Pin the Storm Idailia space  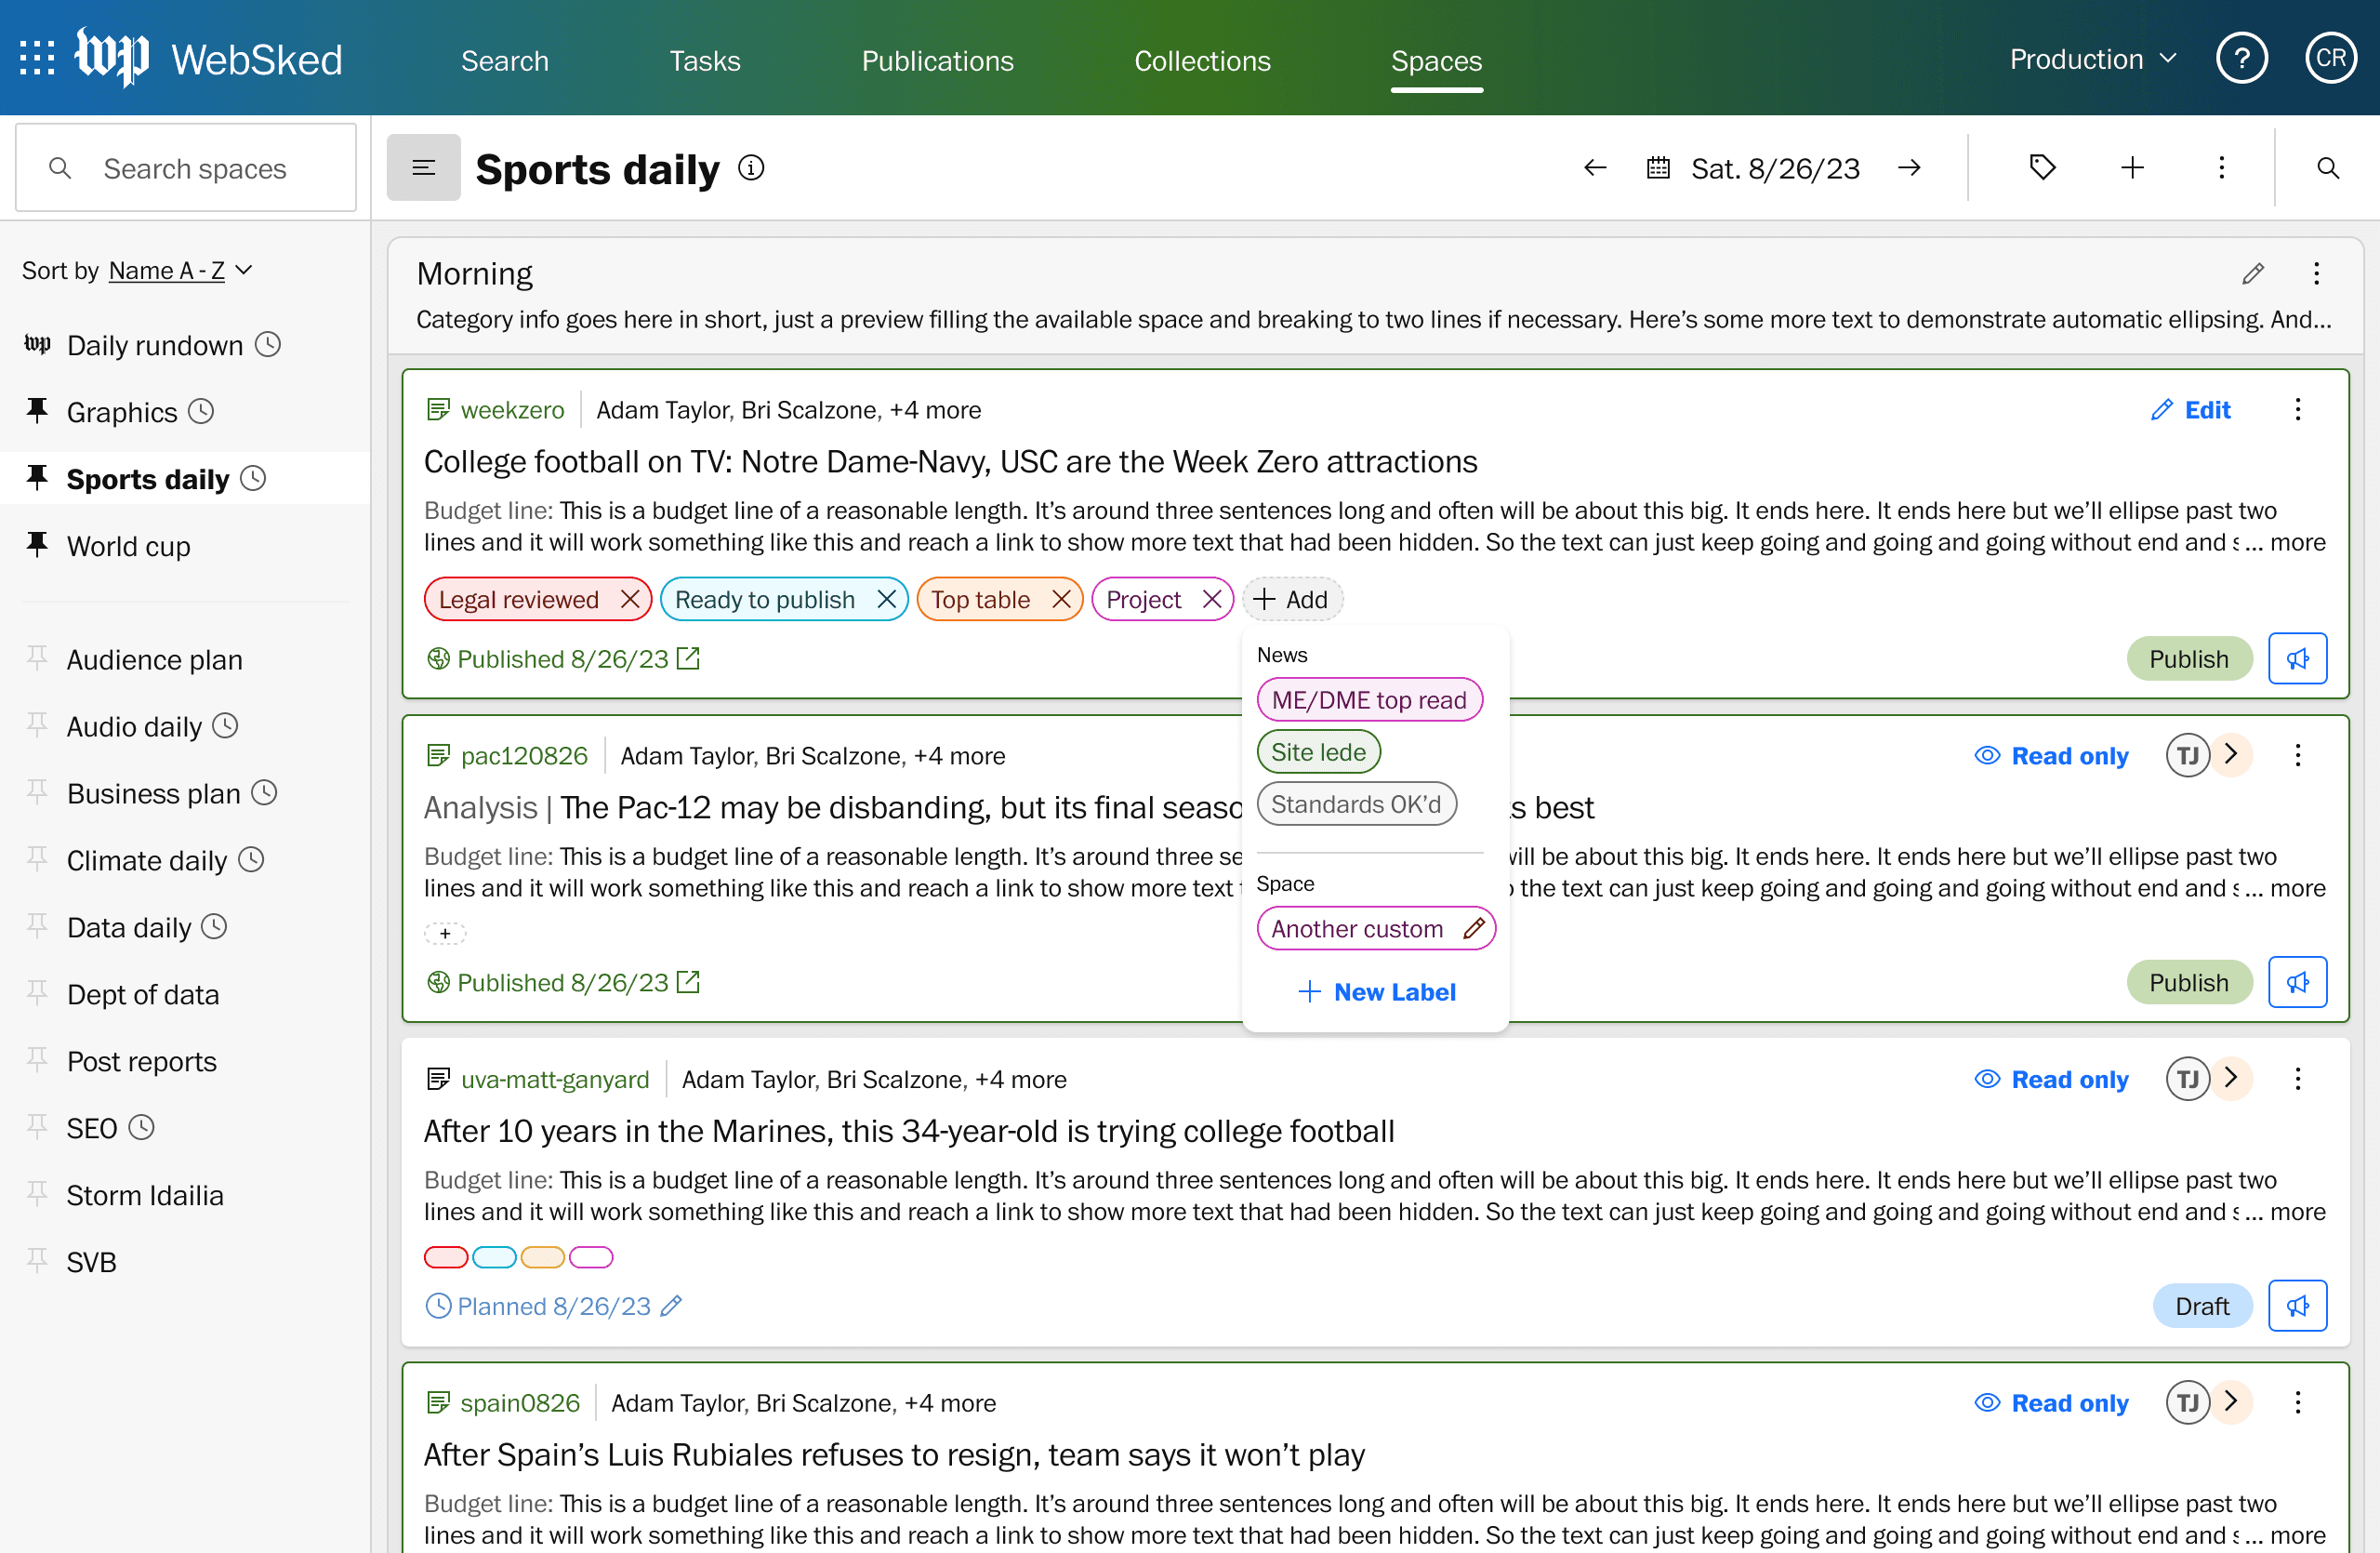[x=37, y=1194]
